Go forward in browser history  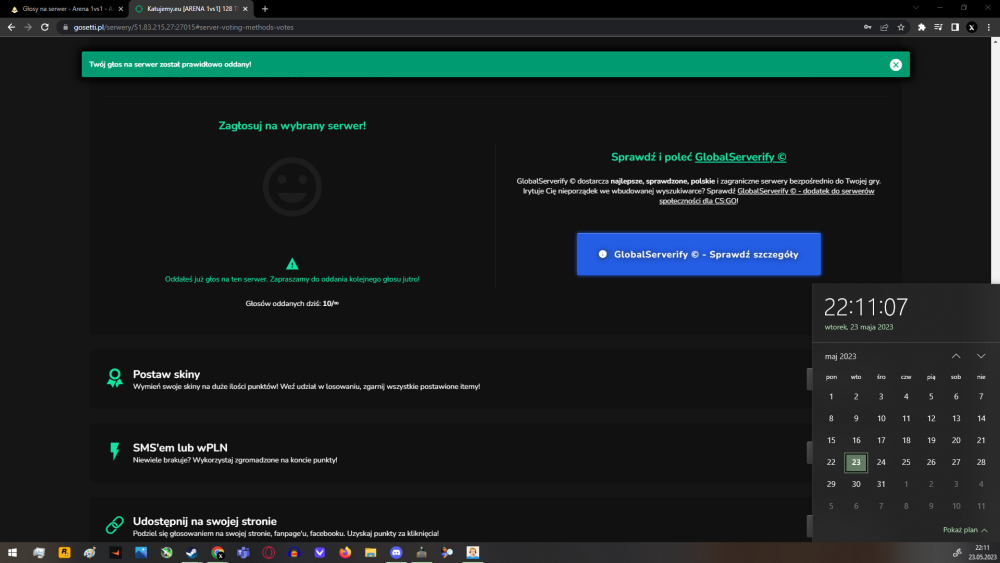pos(27,27)
